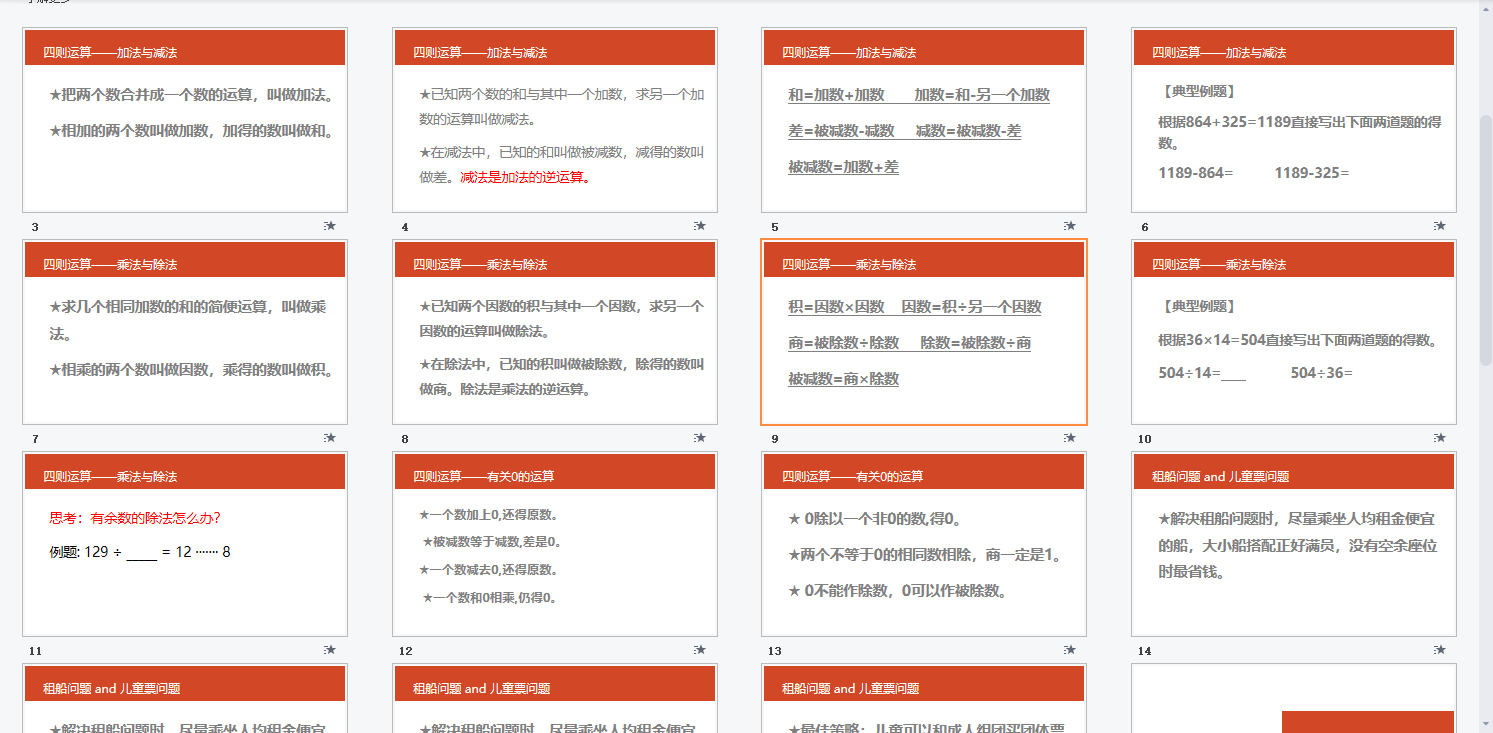Select slide 5 with 和=加数+加数 formulas
Viewport: 1493px width, 733px height.
[924, 120]
